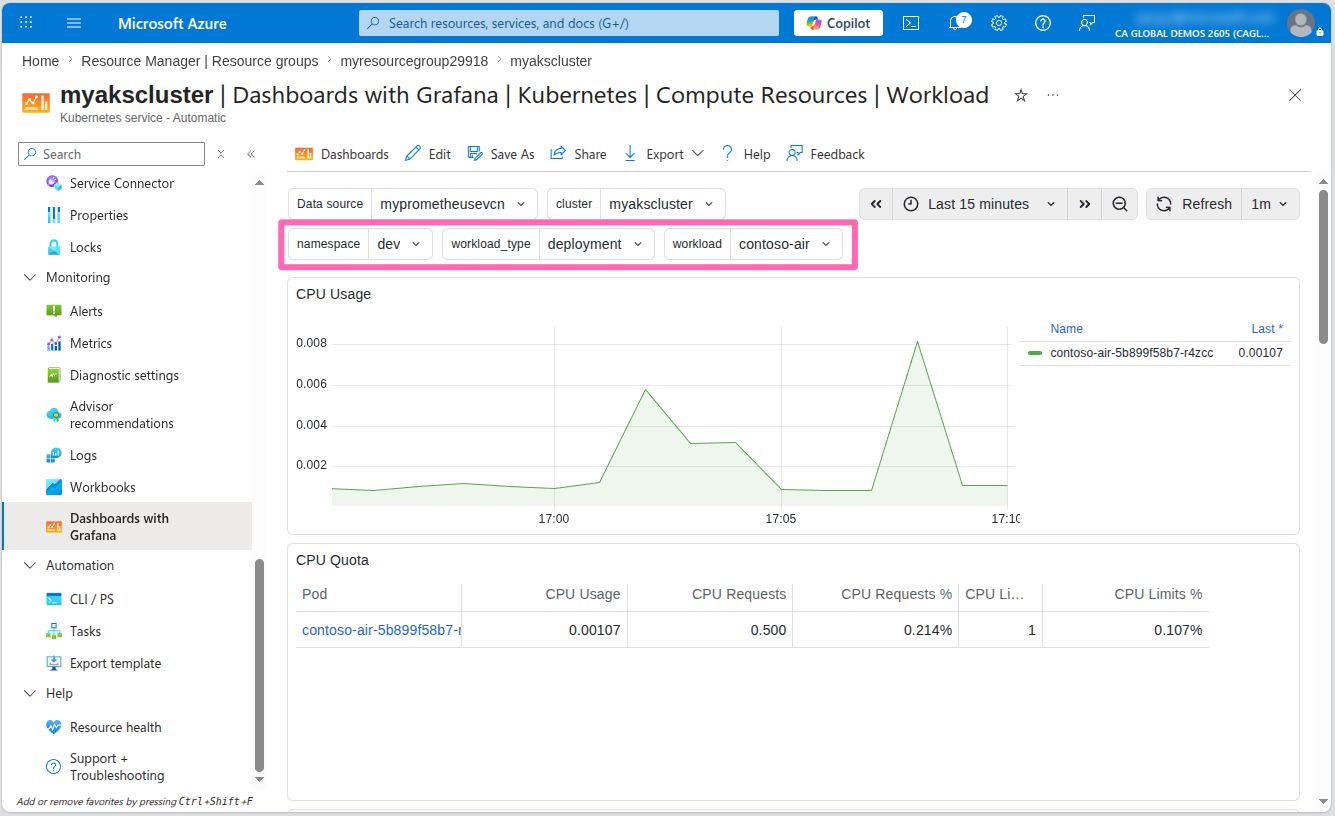Collapse the sidebar with the double-chevron icon
Image resolution: width=1335 pixels, height=816 pixels.
251,154
